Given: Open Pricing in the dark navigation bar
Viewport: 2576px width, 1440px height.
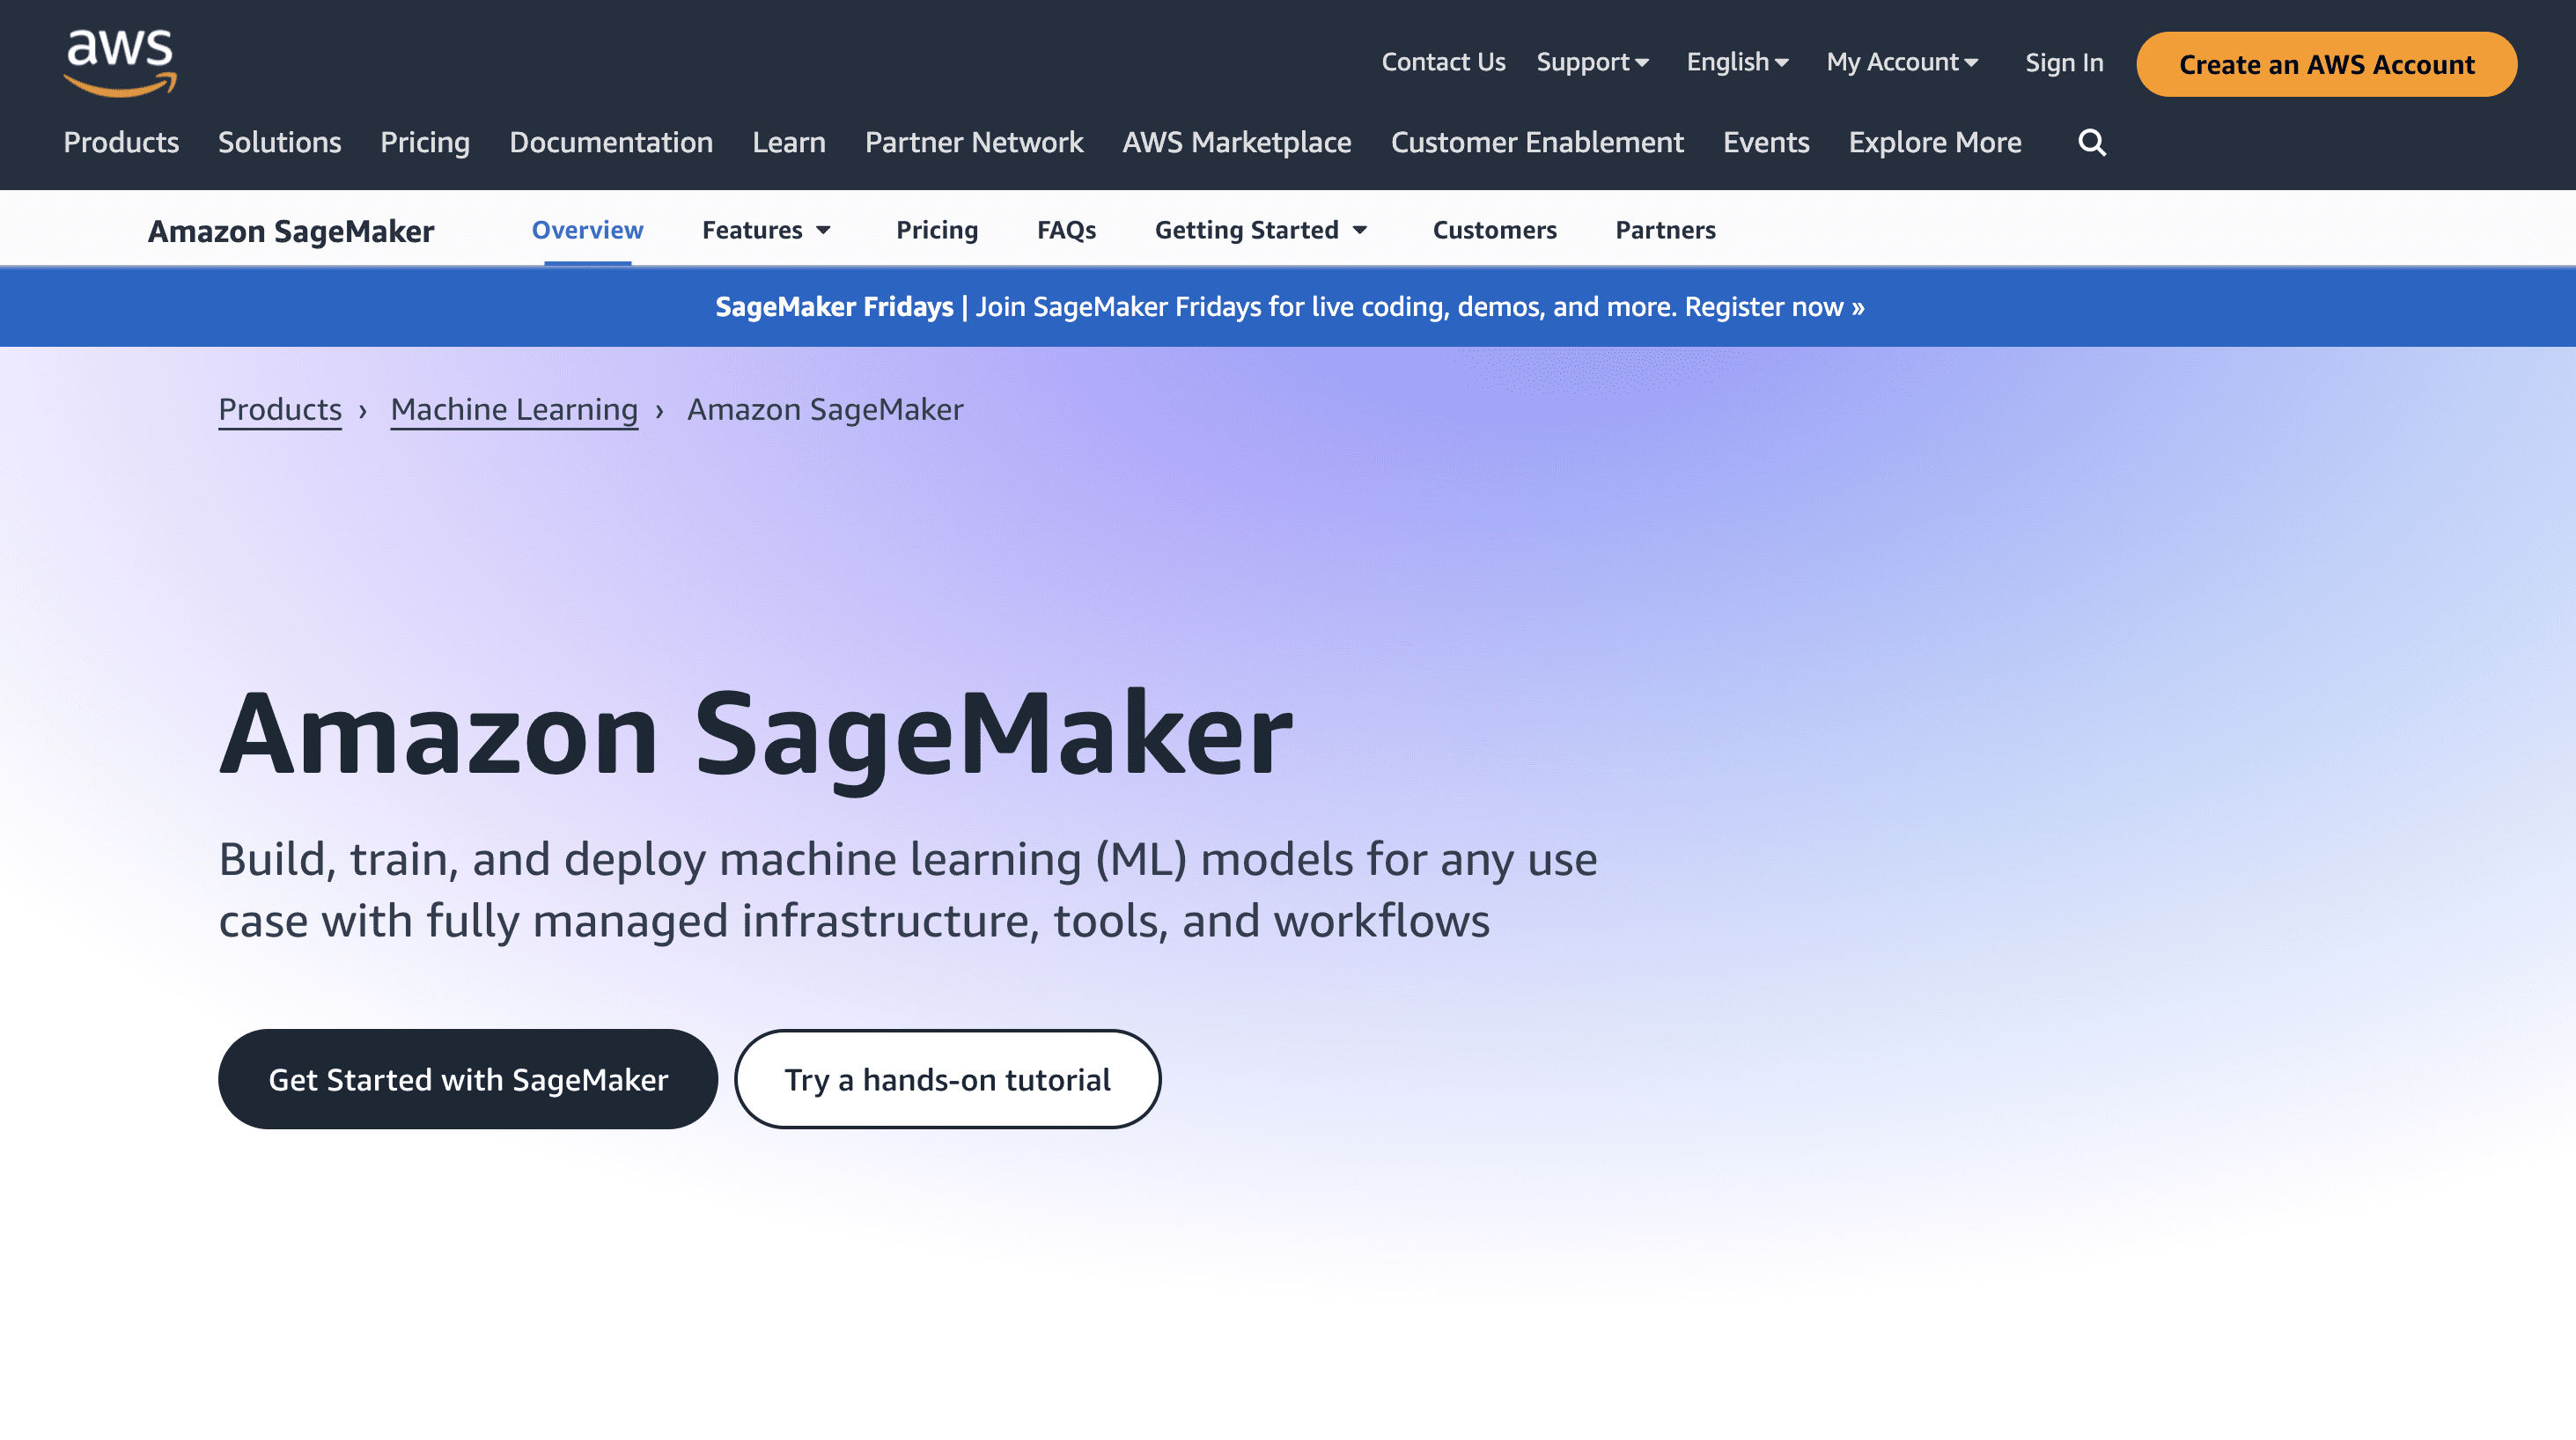Looking at the screenshot, I should tap(425, 143).
